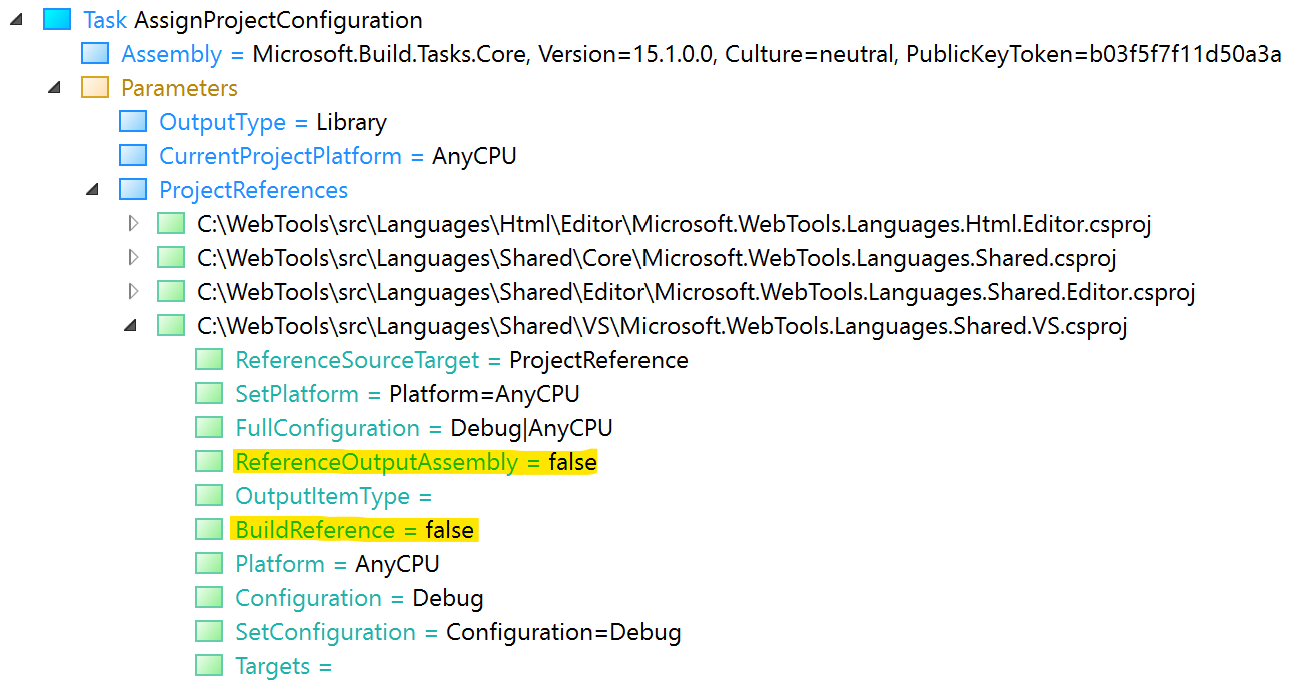1292x682 pixels.
Task: Click the icon beside Platform = AnyCPU
Action: [209, 564]
